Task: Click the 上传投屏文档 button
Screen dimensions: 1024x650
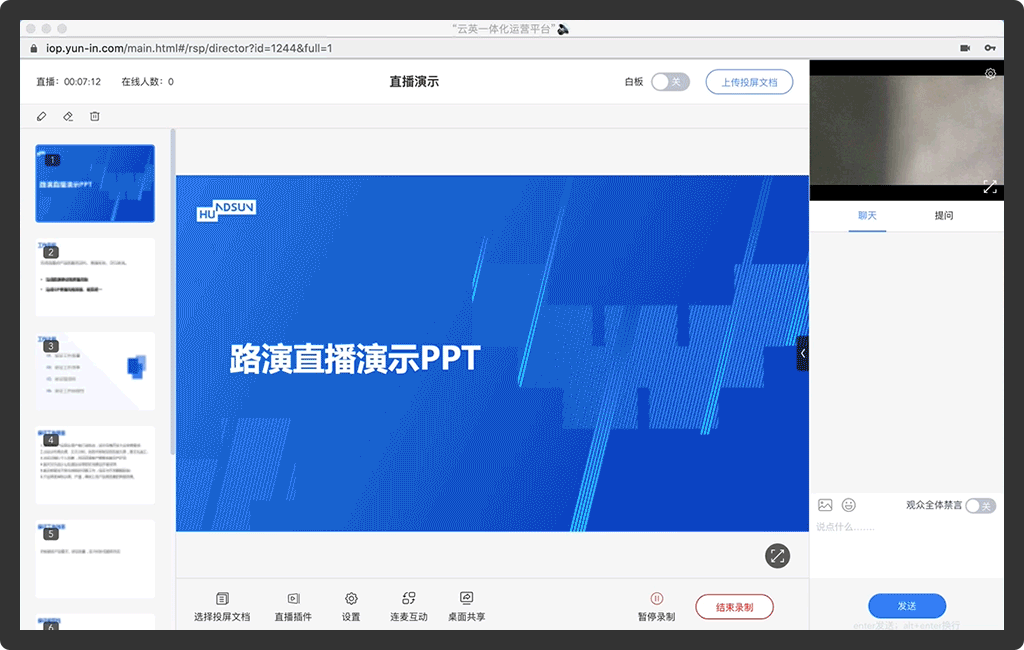Action: click(x=749, y=82)
